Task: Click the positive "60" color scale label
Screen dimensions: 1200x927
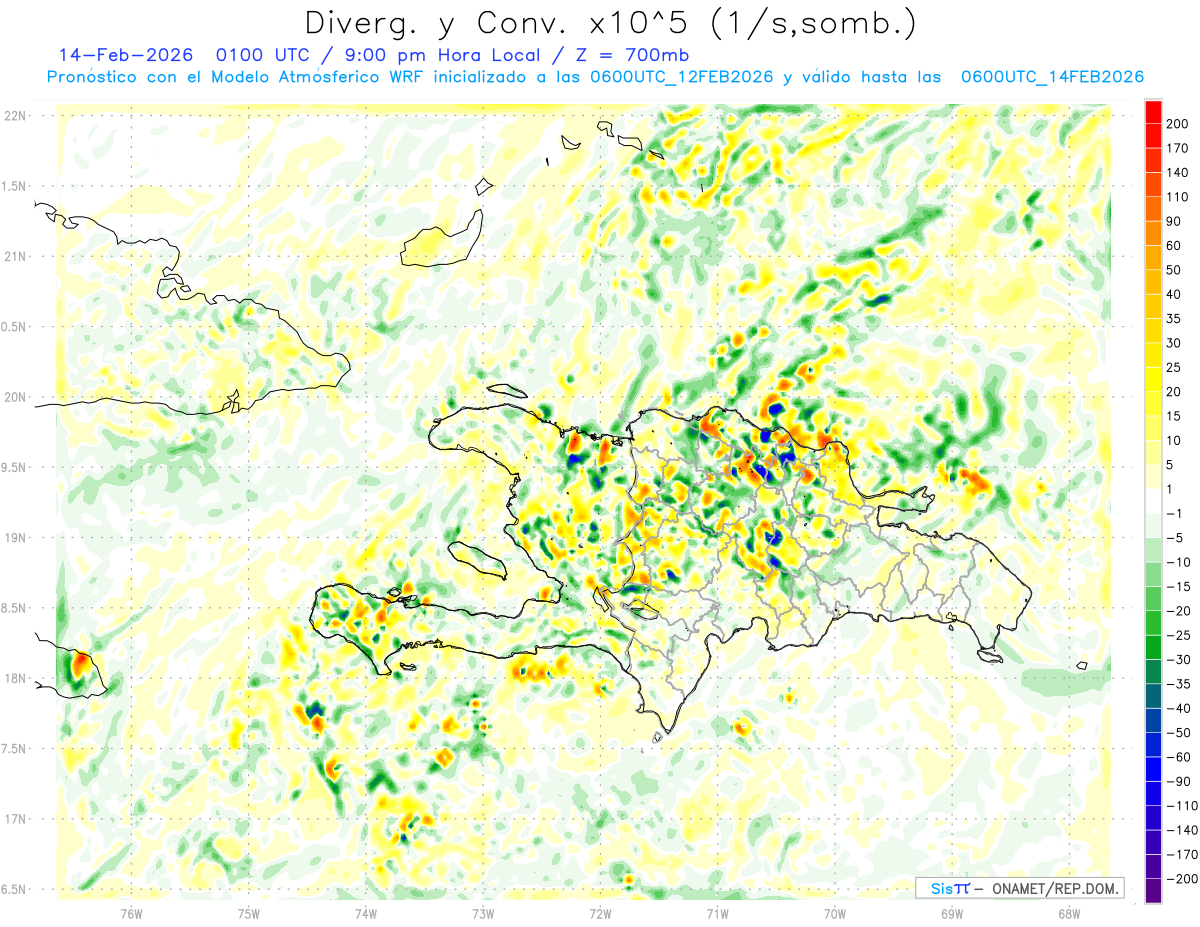Action: pyautogui.click(x=1174, y=246)
